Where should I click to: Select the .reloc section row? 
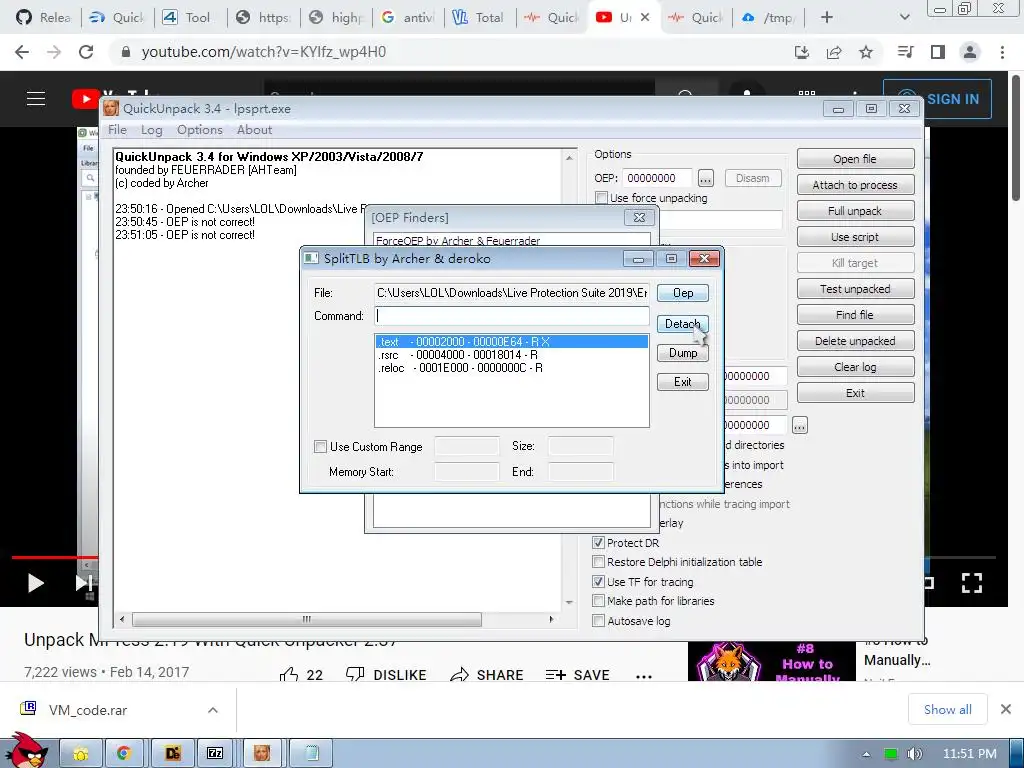tap(512, 368)
